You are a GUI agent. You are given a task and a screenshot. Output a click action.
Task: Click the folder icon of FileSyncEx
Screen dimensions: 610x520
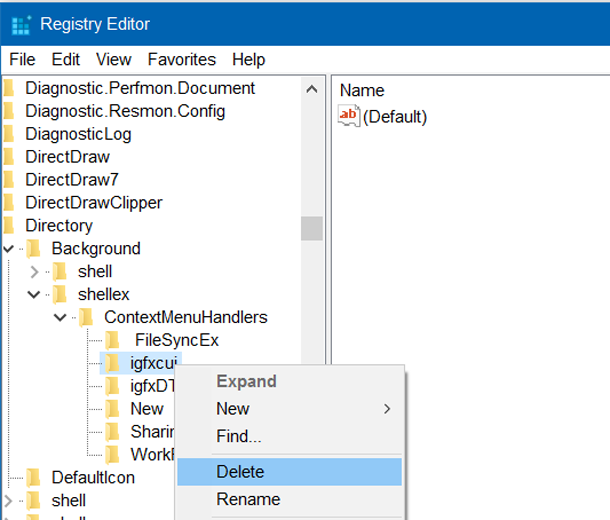click(x=113, y=340)
